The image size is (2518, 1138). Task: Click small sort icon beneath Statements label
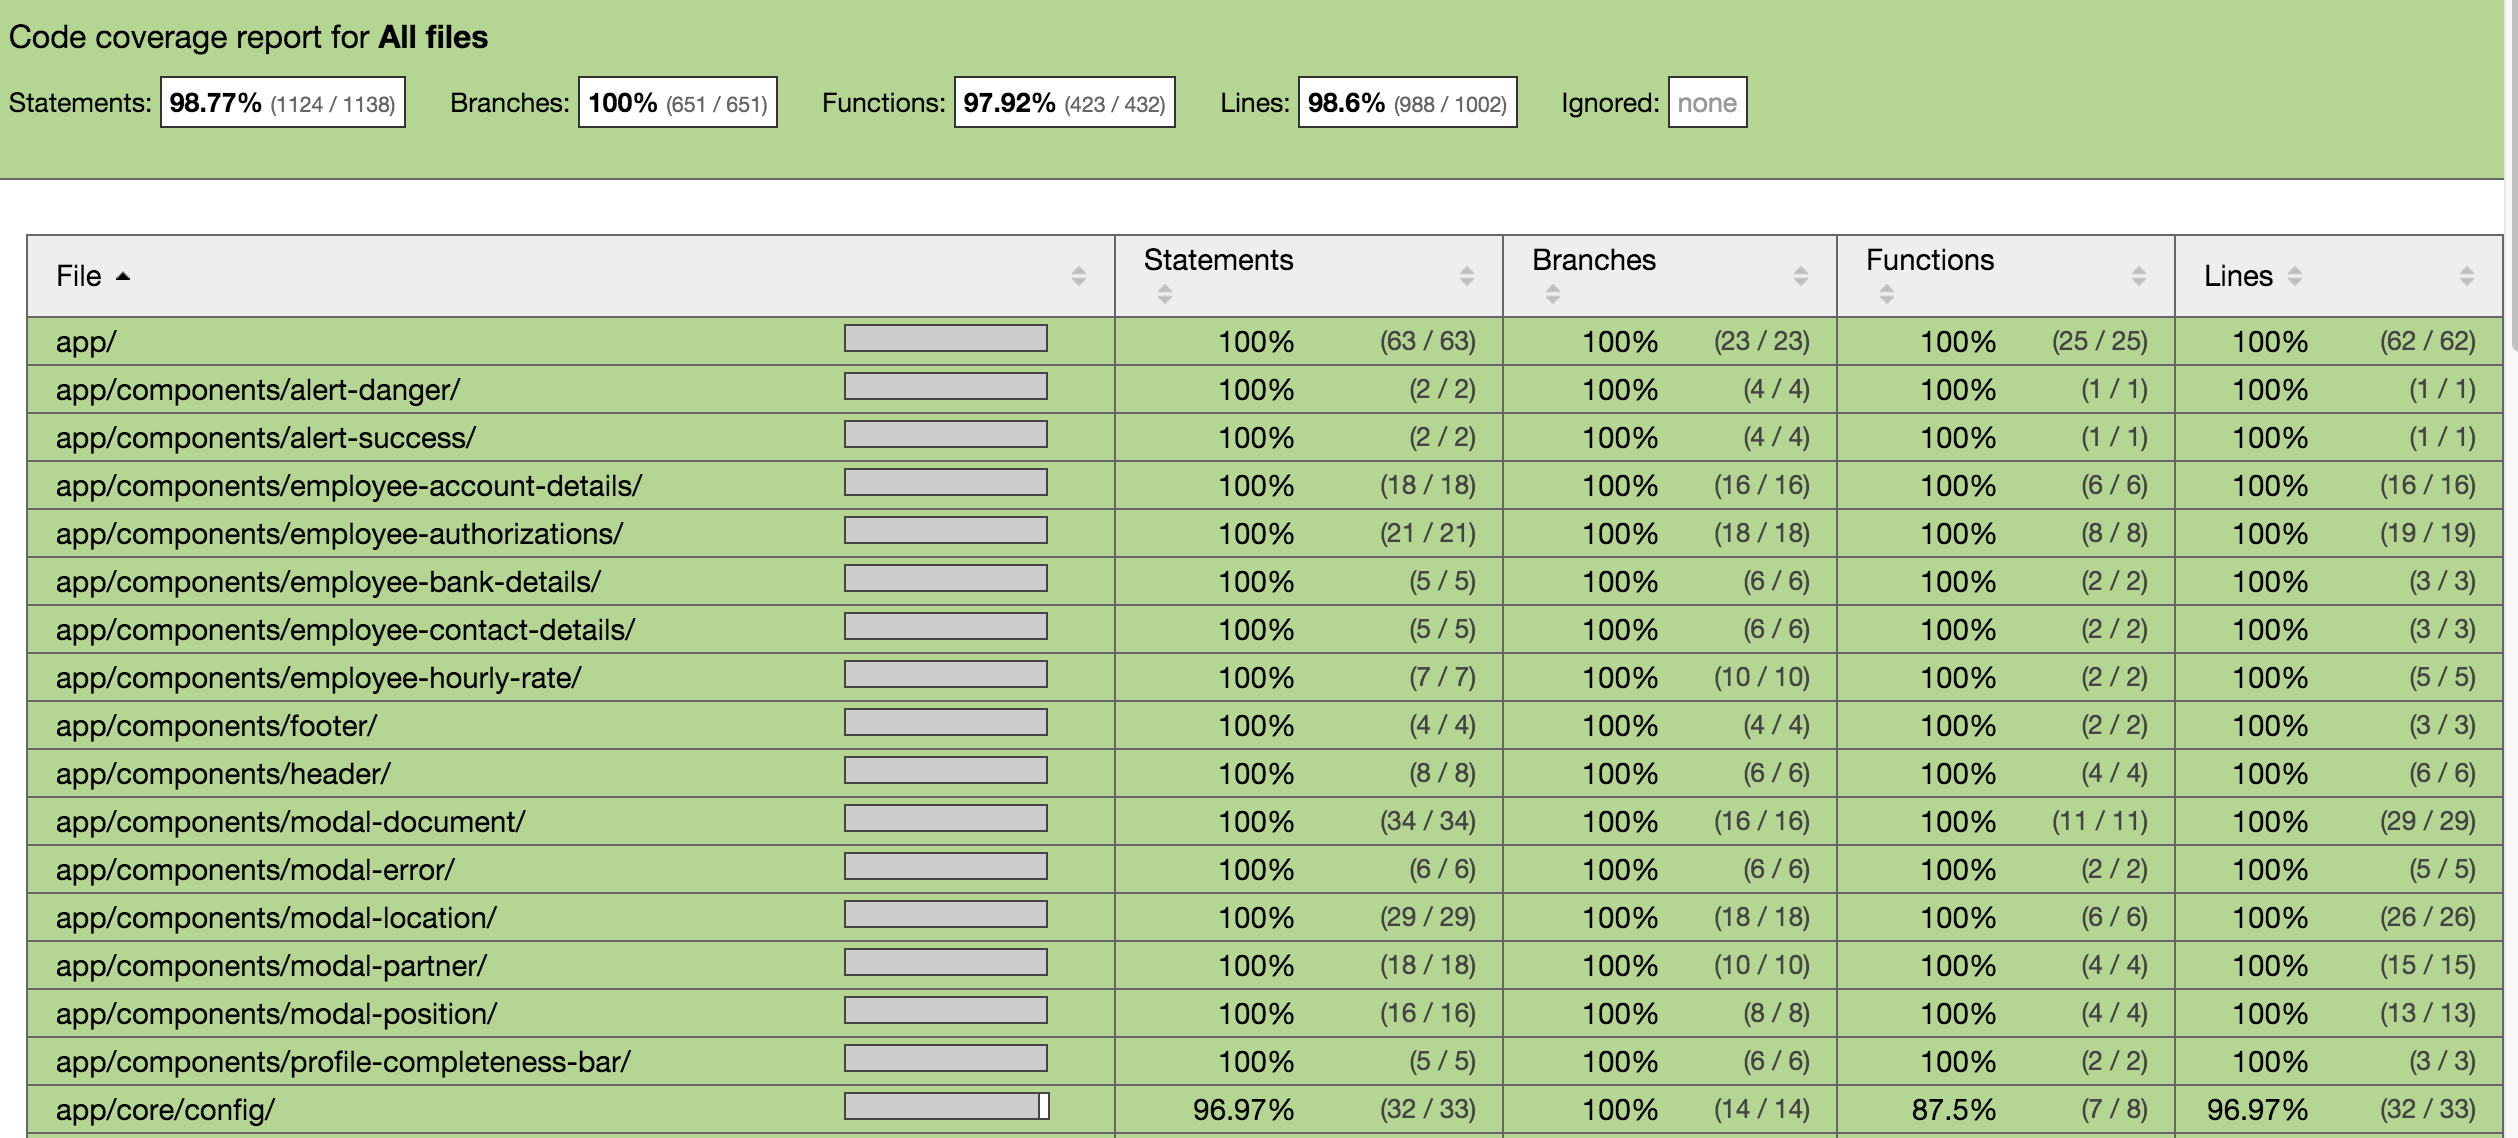coord(1164,294)
